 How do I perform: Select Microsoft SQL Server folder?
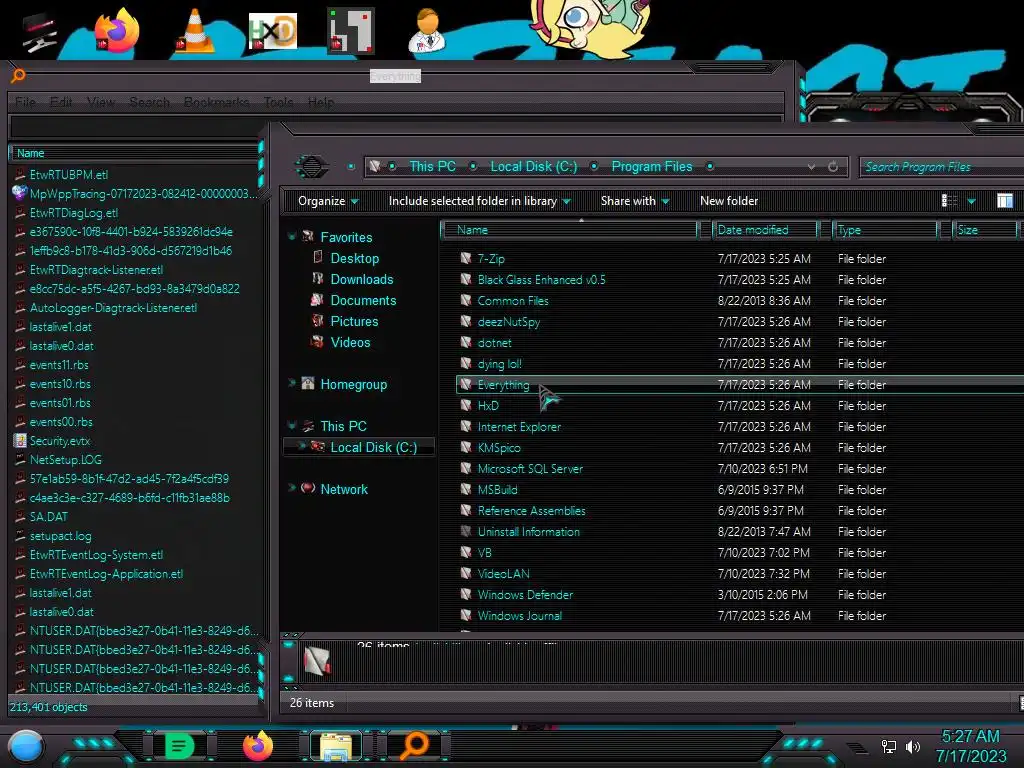[740, 468]
